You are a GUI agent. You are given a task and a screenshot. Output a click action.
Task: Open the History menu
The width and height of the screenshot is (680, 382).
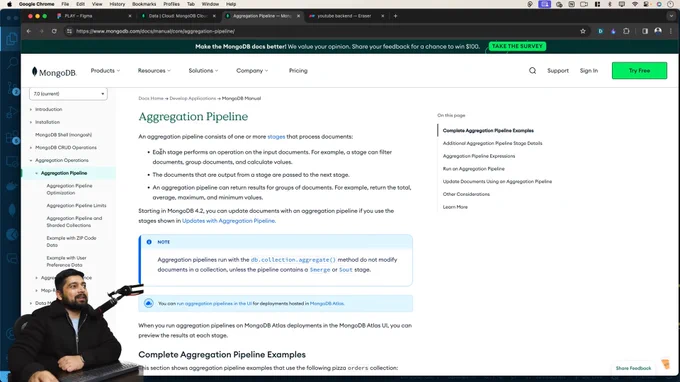[x=117, y=4]
